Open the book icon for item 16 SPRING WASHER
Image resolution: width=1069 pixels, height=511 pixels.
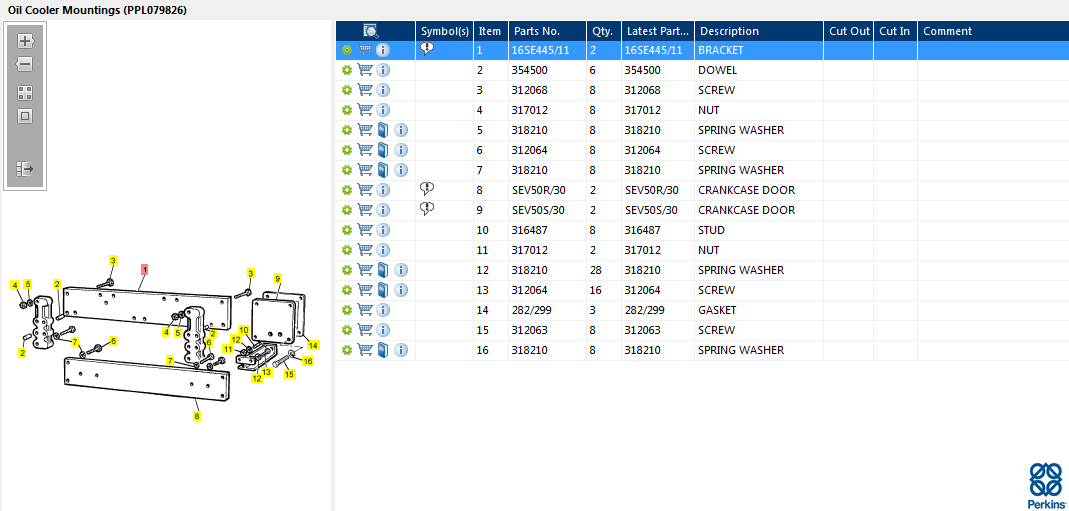(382, 350)
